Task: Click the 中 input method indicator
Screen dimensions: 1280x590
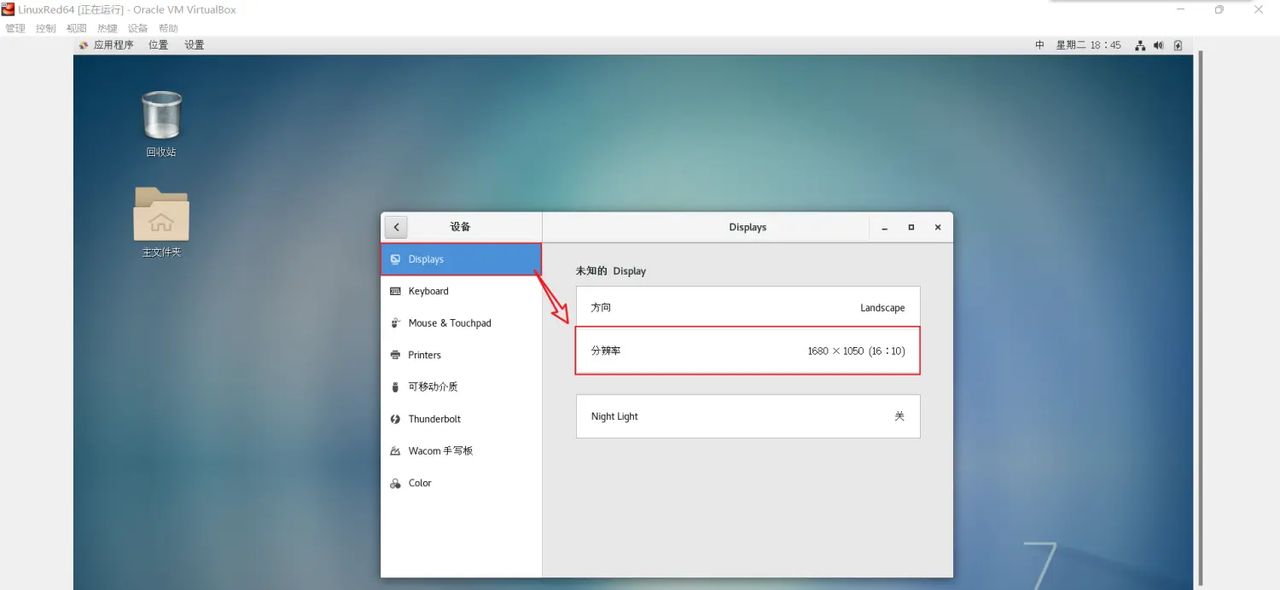Action: (1040, 45)
